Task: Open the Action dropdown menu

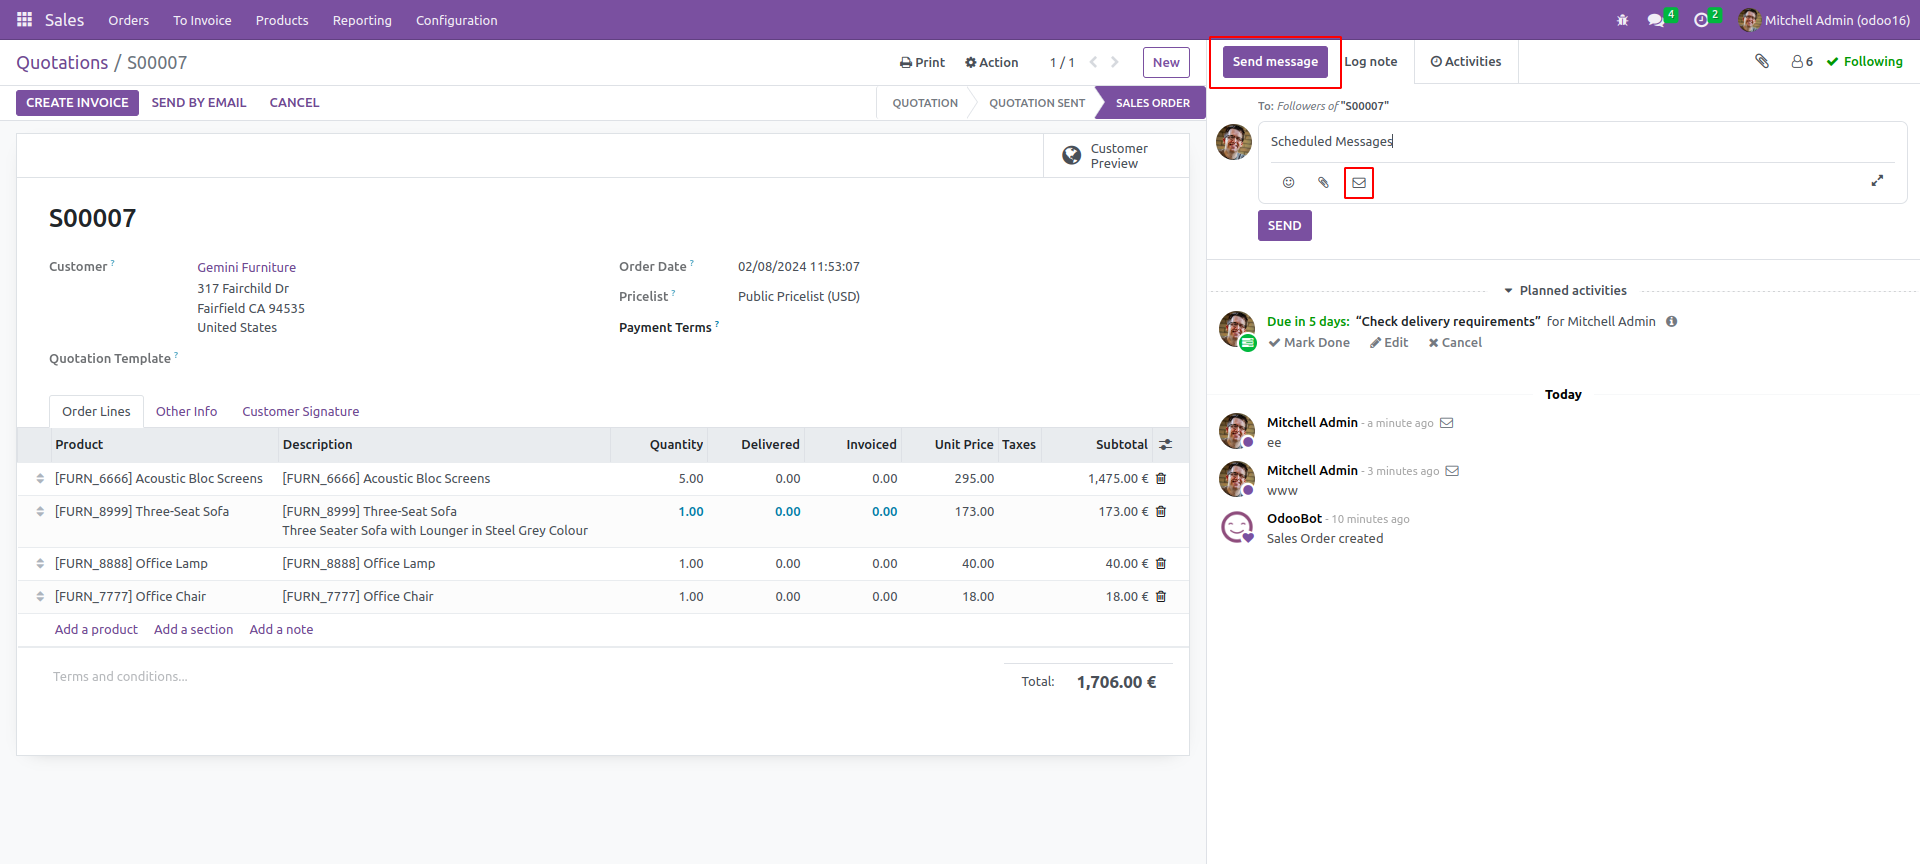Action: [991, 62]
